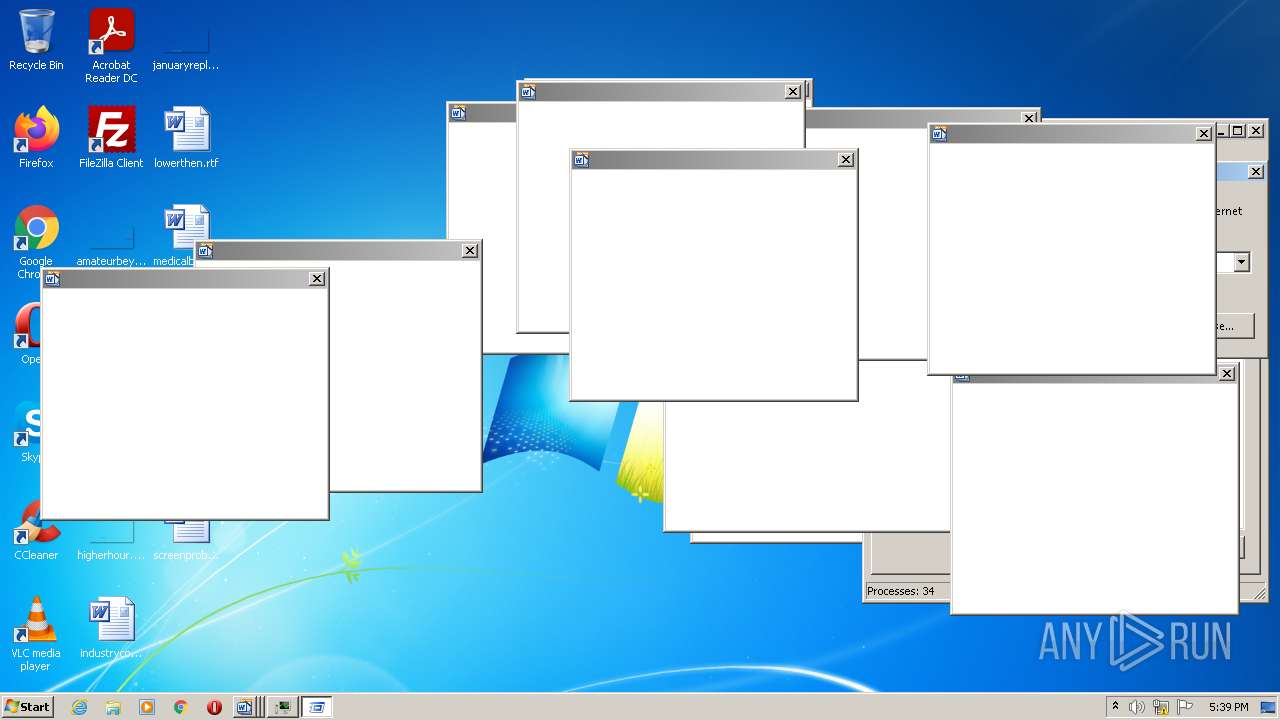This screenshot has width=1280, height=720.
Task: Open Opera from the taskbar
Action: pyautogui.click(x=214, y=707)
